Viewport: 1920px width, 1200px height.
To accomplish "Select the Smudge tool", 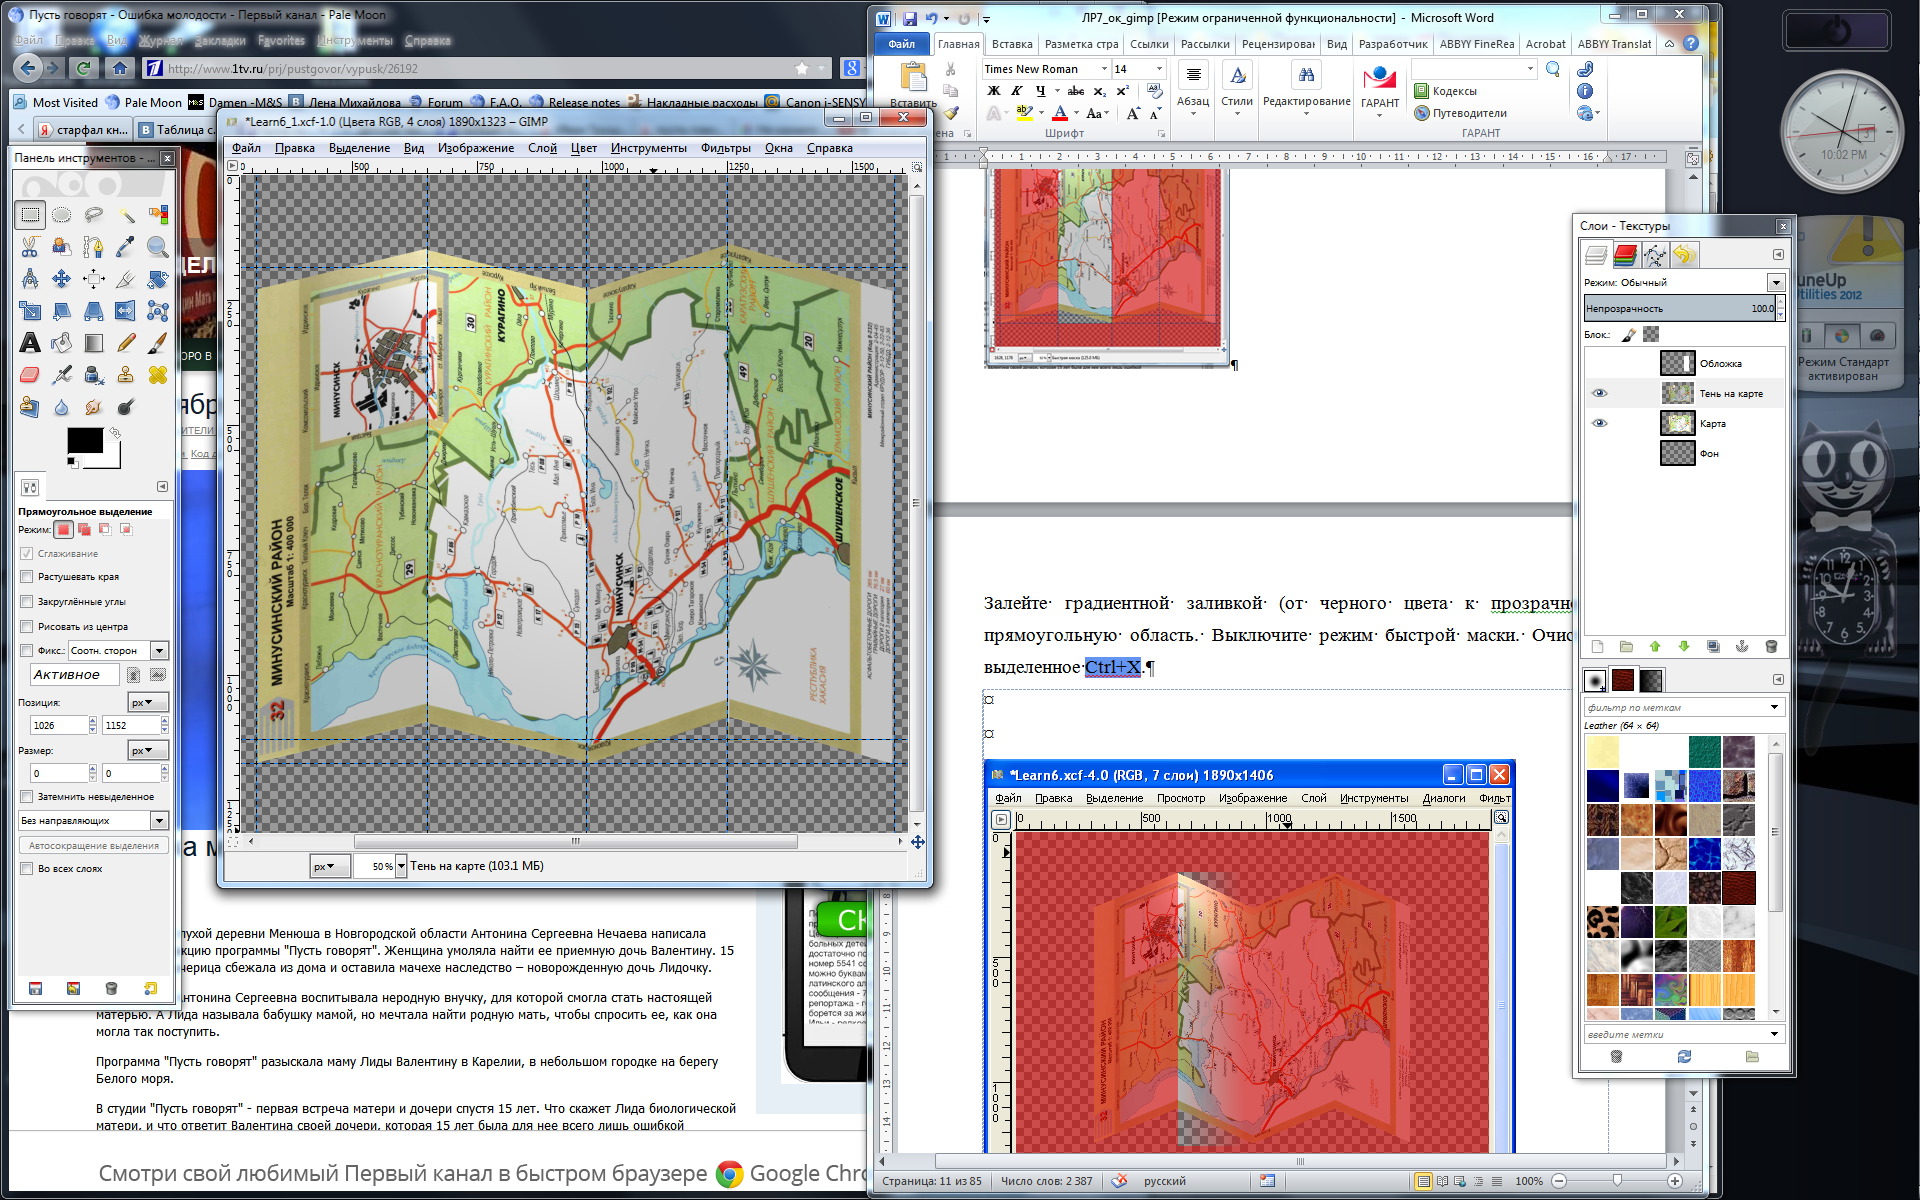I will click(94, 407).
